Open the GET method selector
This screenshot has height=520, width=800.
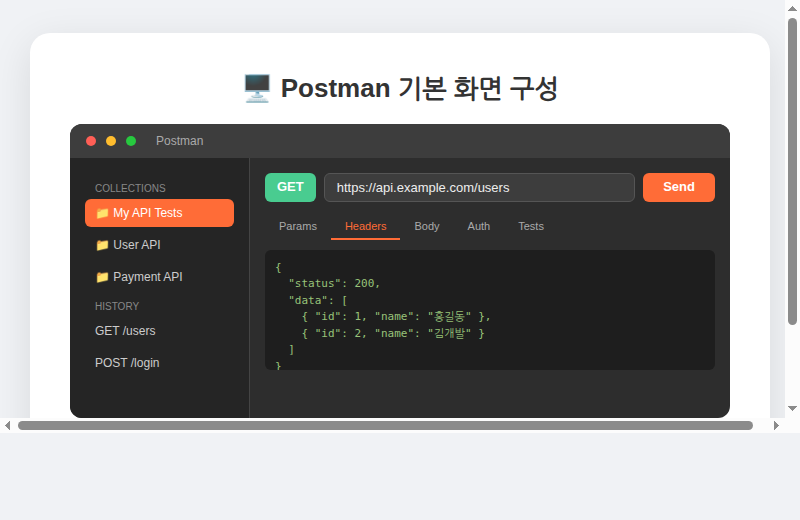click(x=290, y=187)
